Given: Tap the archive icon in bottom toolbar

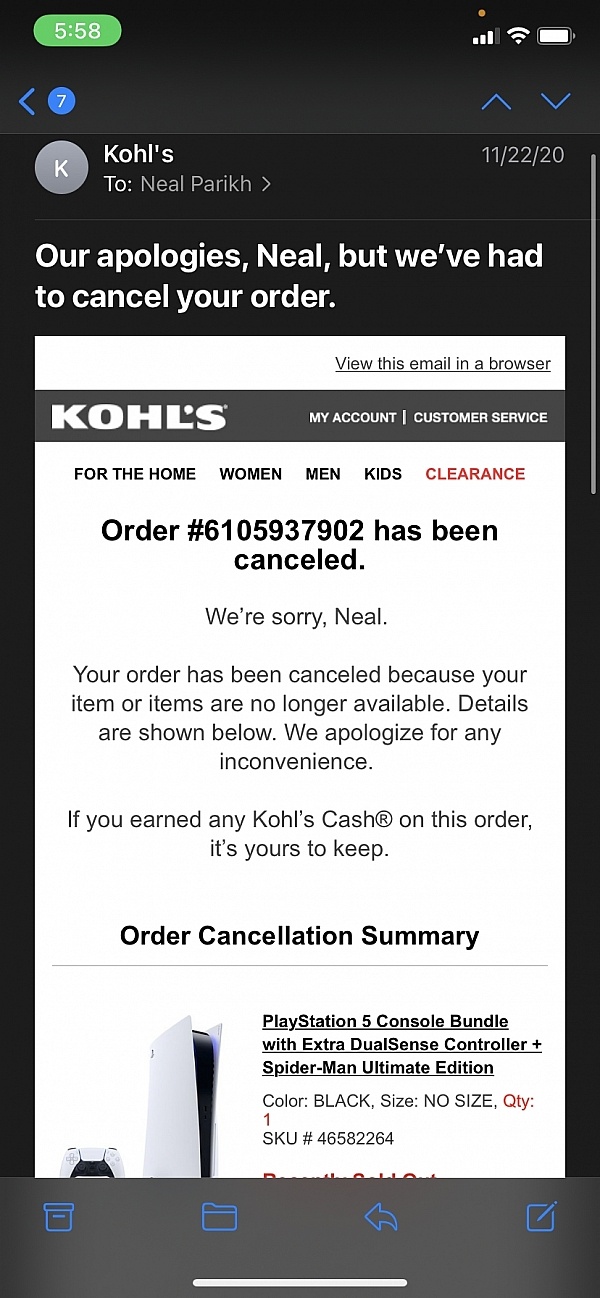Looking at the screenshot, I should click(x=59, y=1216).
